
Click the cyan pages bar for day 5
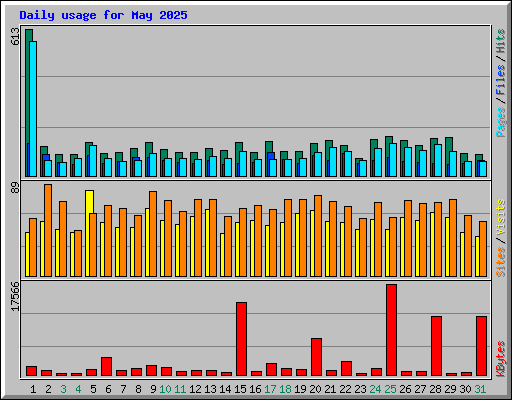click(93, 161)
